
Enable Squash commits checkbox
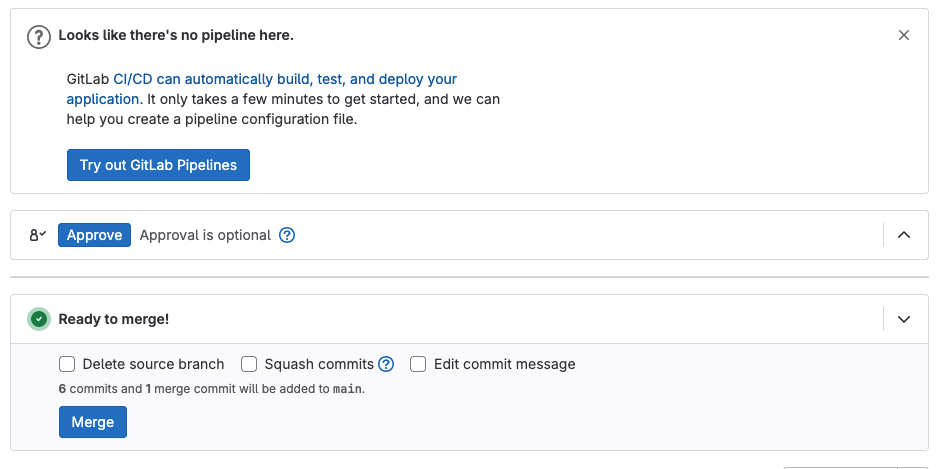click(x=249, y=364)
